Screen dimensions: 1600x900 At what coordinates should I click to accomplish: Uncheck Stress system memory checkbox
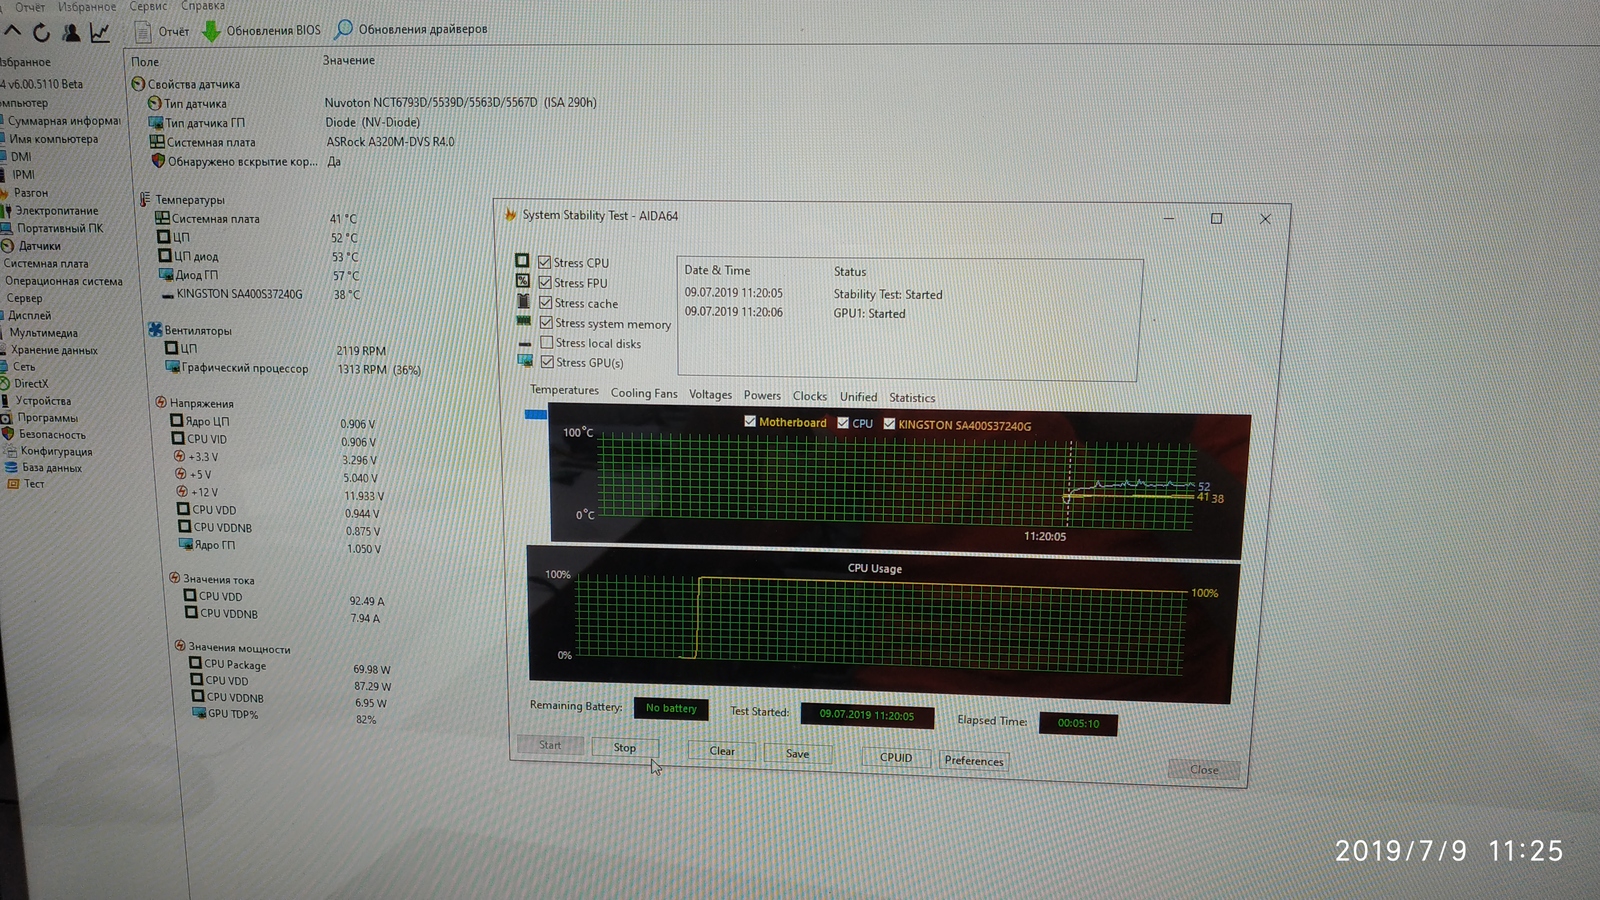pos(546,322)
